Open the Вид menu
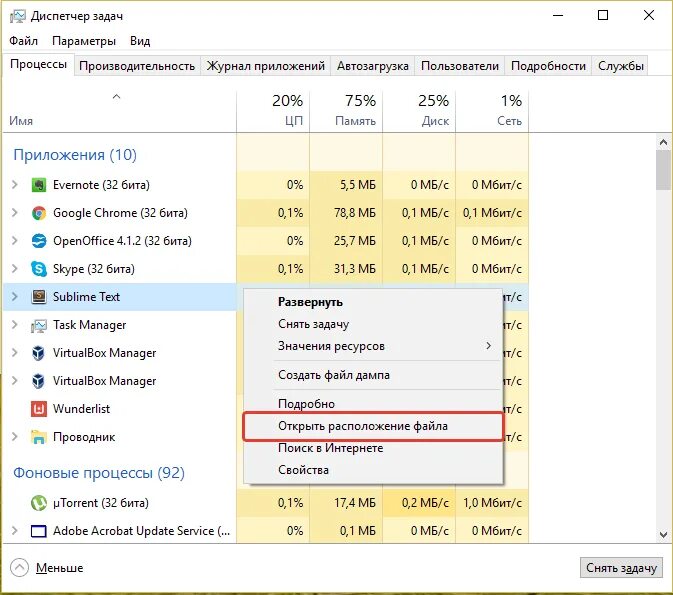Viewport: 673px width, 595px height. pyautogui.click(x=140, y=41)
